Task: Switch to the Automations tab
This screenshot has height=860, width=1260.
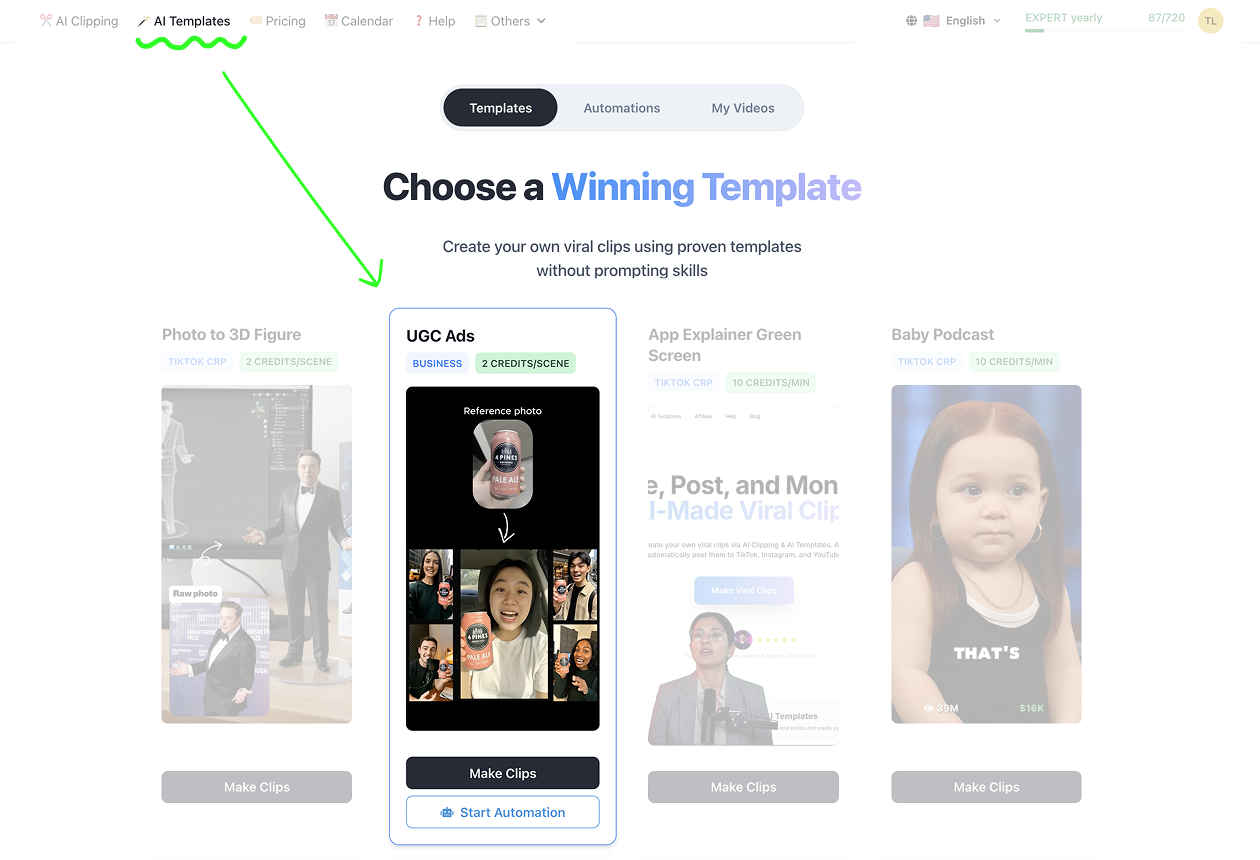Action: [x=622, y=108]
